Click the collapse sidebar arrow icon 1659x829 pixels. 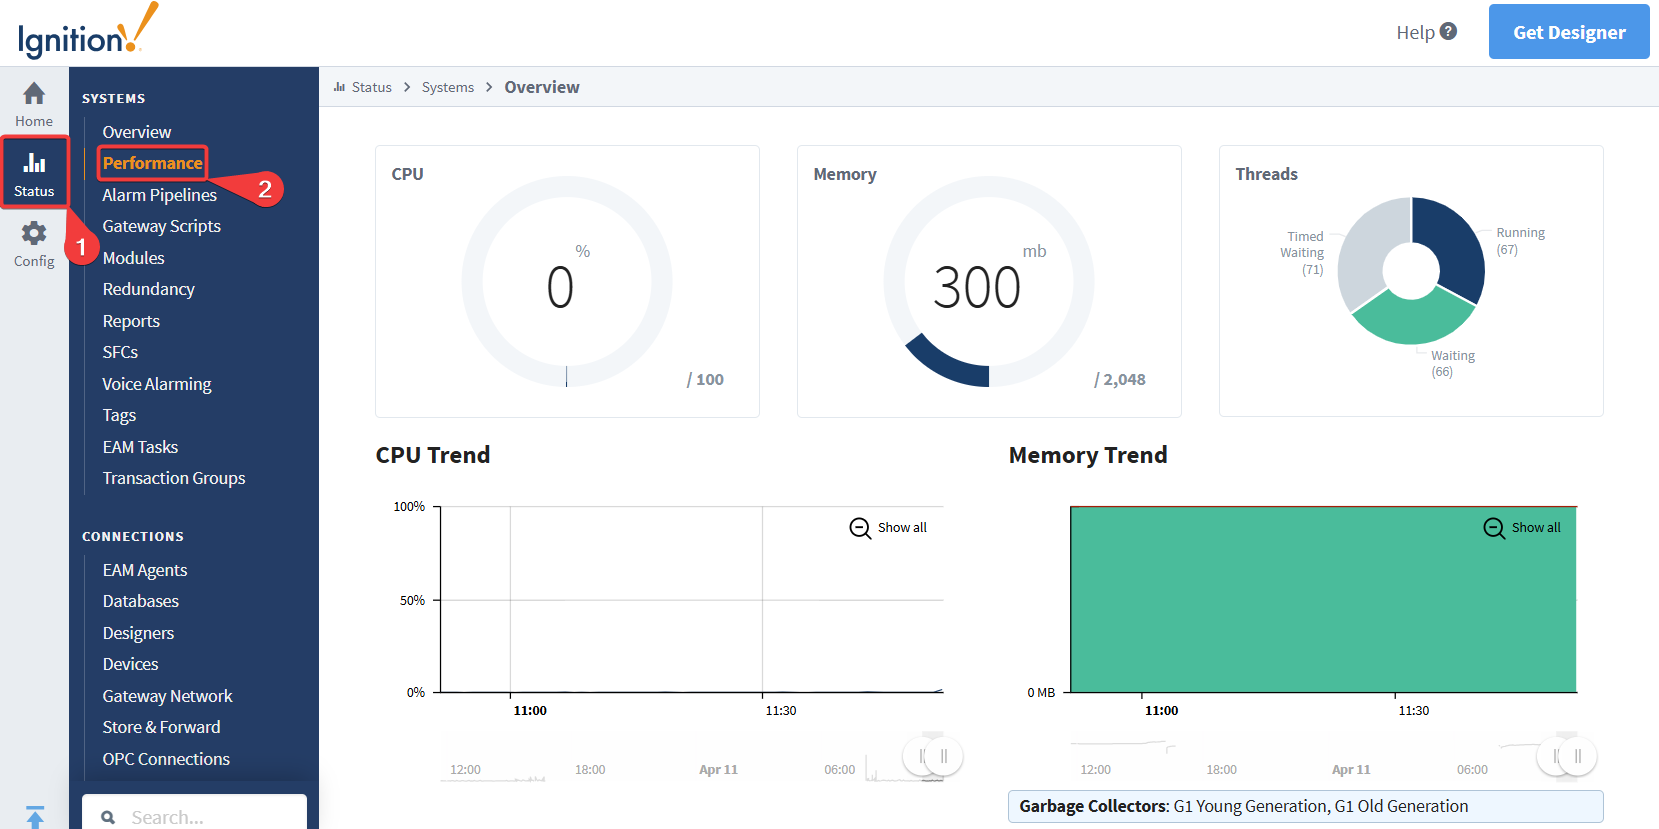[34, 816]
